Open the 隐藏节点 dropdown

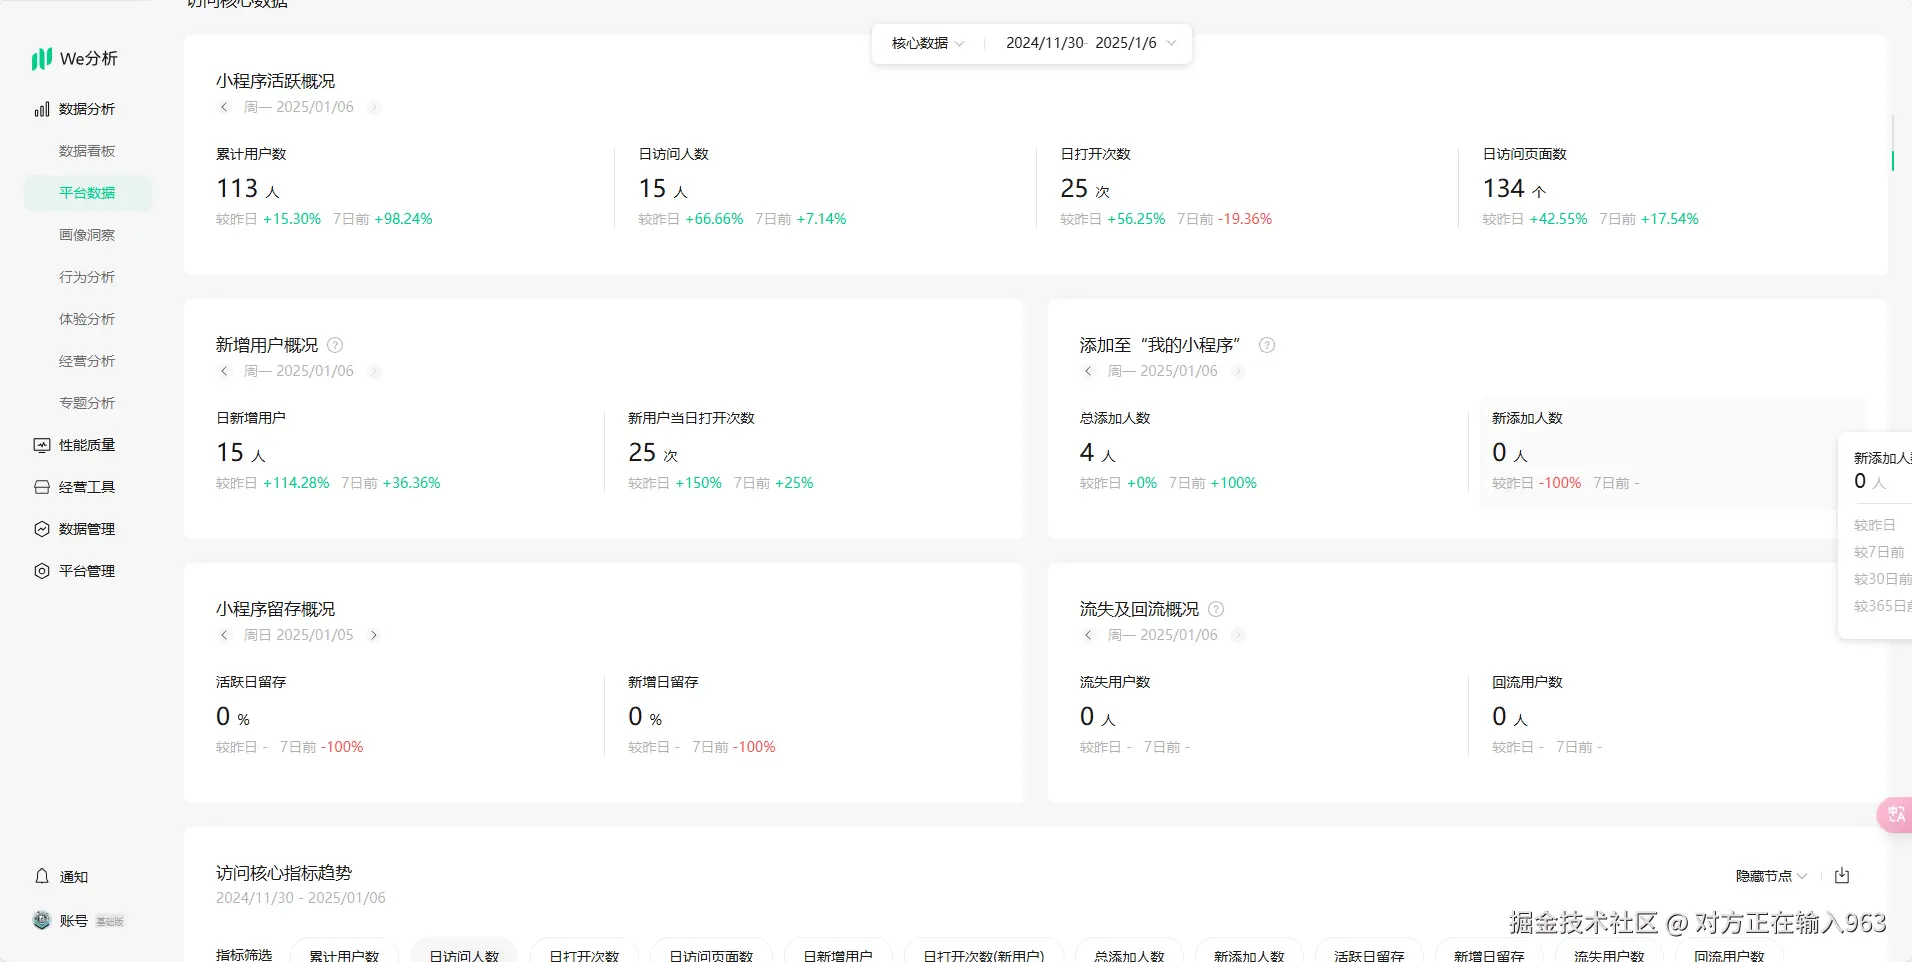pos(1771,876)
